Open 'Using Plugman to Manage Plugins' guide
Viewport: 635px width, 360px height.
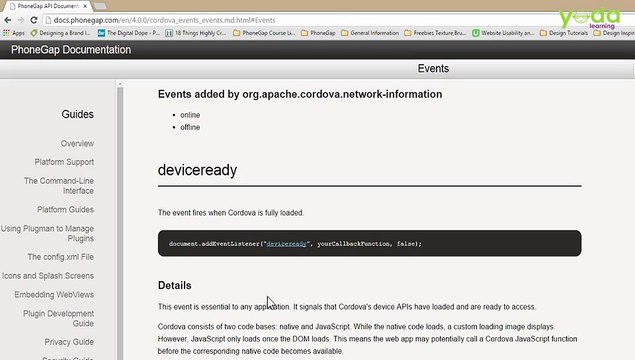[x=47, y=234]
